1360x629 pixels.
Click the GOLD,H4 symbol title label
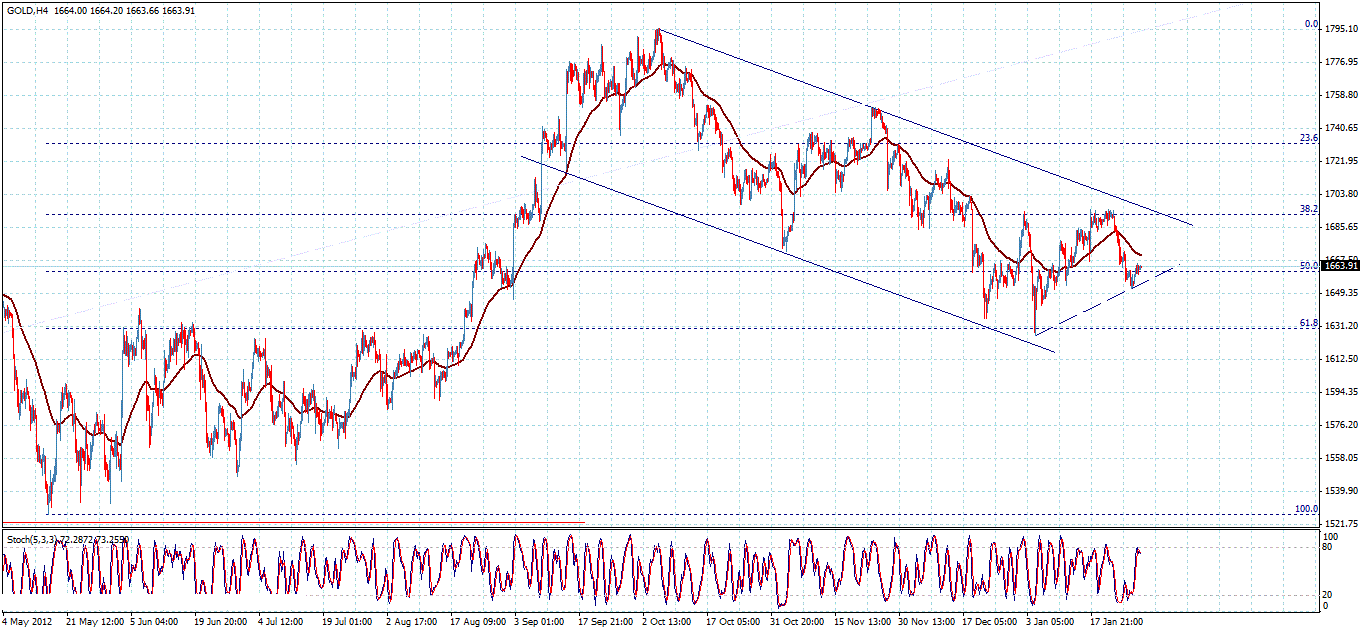[22, 11]
